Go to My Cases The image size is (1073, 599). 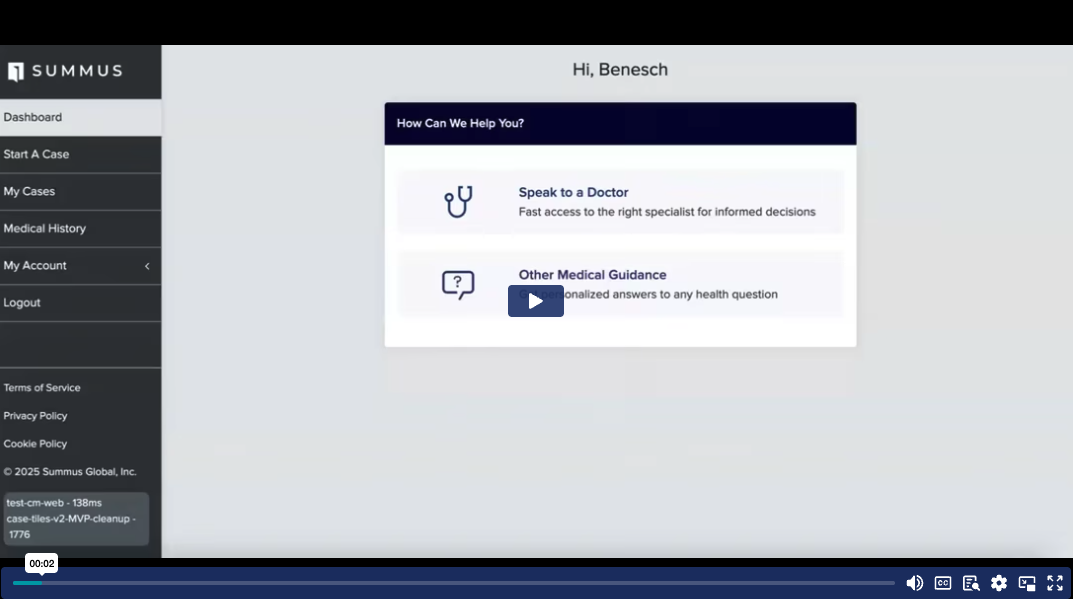point(30,191)
